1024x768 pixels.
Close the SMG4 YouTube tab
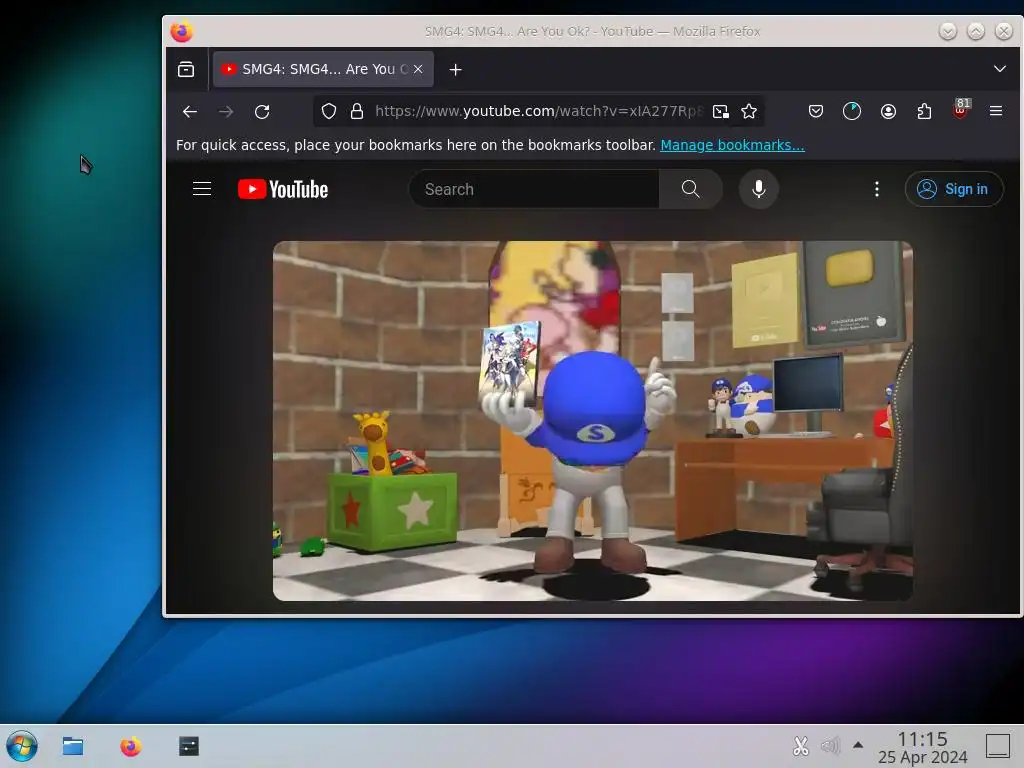tap(418, 69)
